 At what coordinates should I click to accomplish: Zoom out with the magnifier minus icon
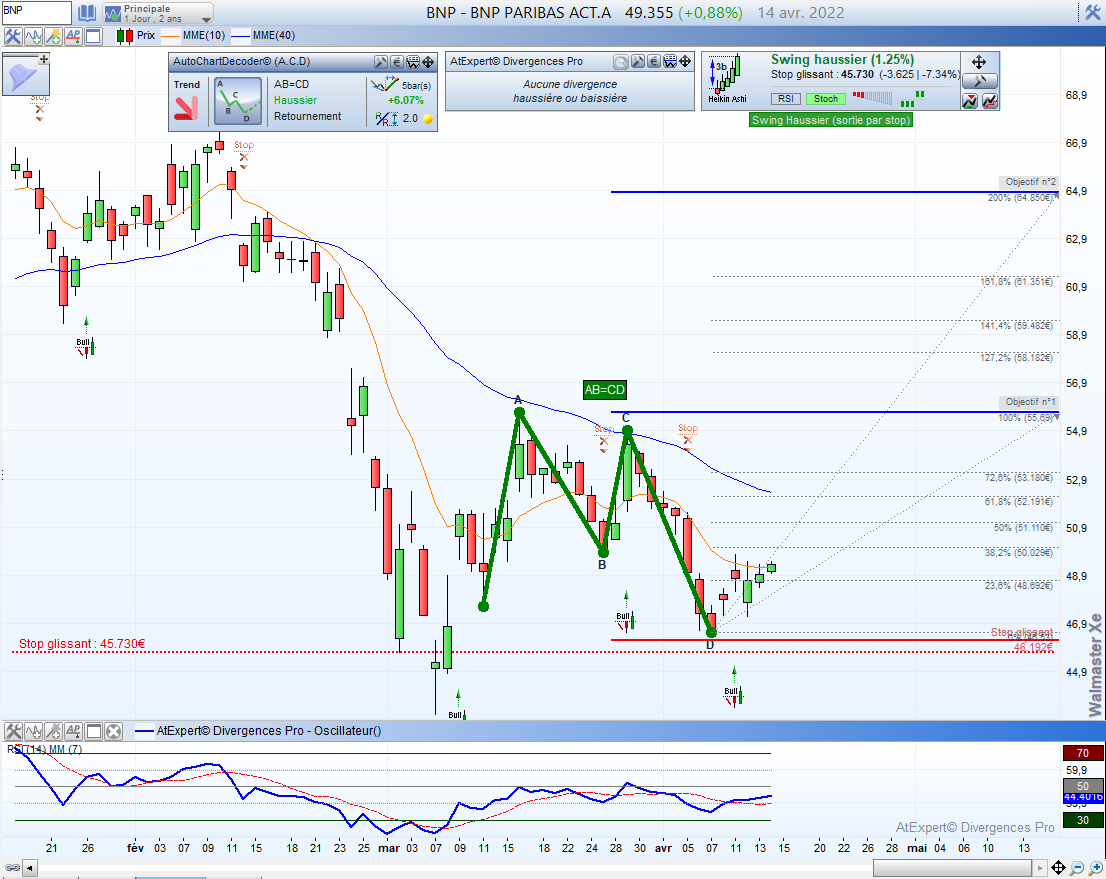(x=1077, y=868)
